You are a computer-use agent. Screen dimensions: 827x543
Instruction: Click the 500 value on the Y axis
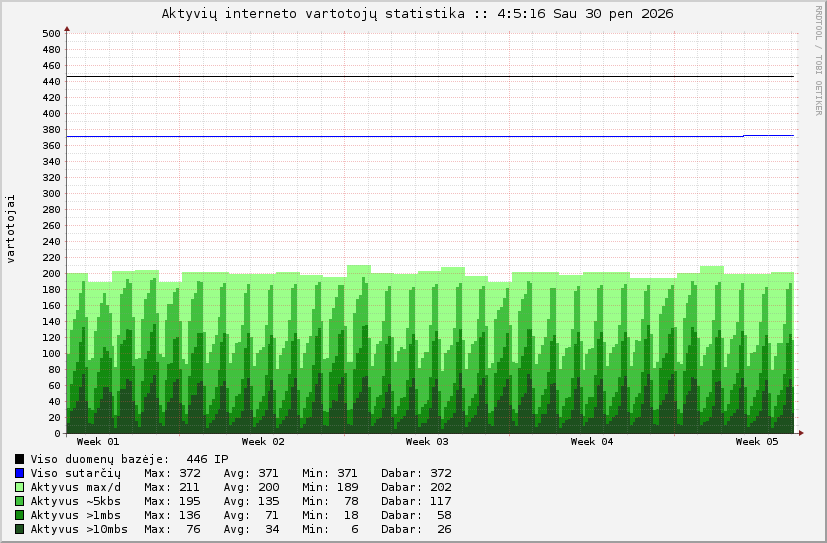52,33
